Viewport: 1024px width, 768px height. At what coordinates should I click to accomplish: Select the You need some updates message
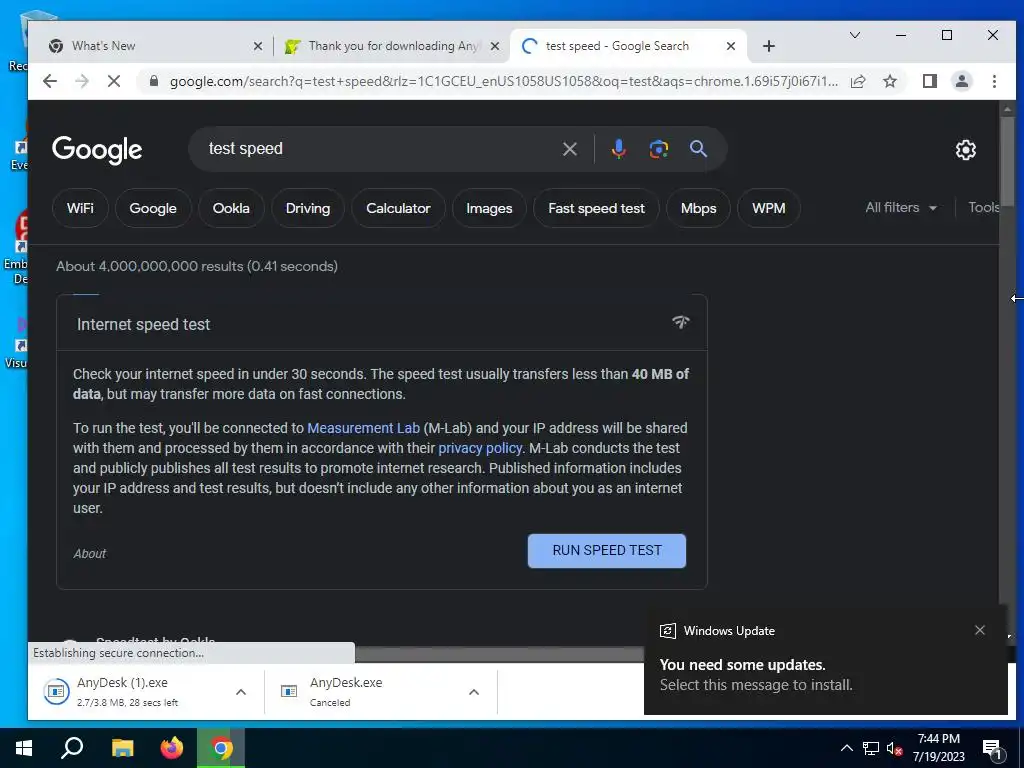tap(743, 665)
